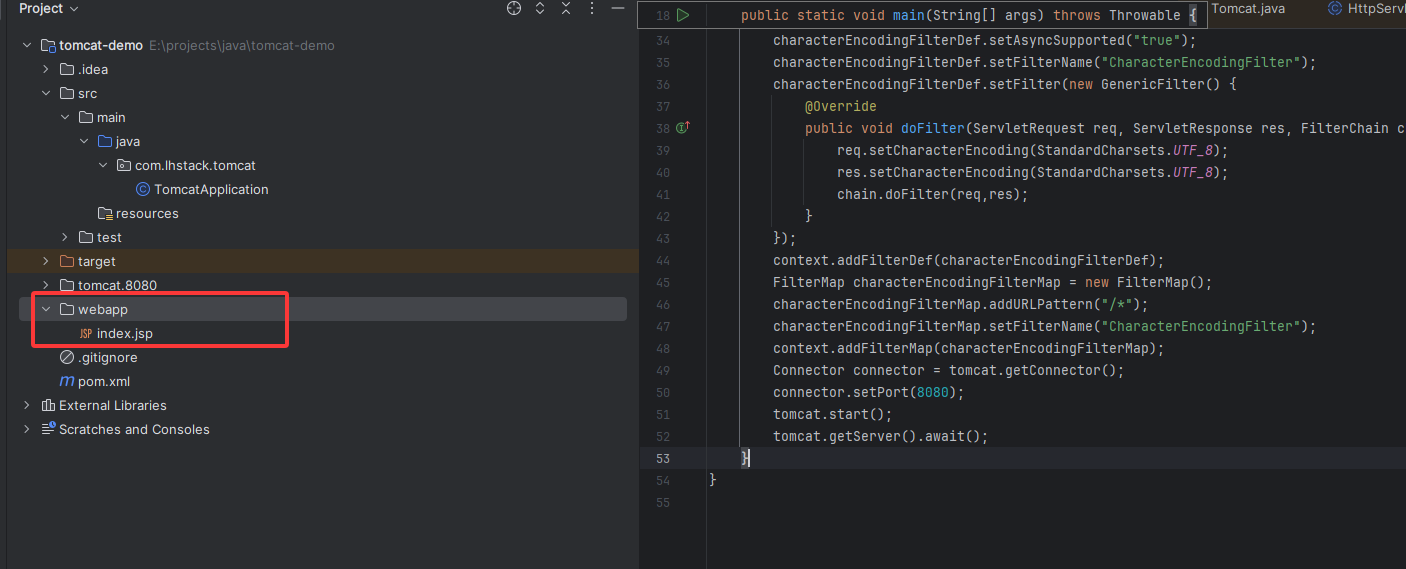This screenshot has height=569, width=1406.
Task: Click the Collapse All icon in Project panel
Action: (x=566, y=9)
